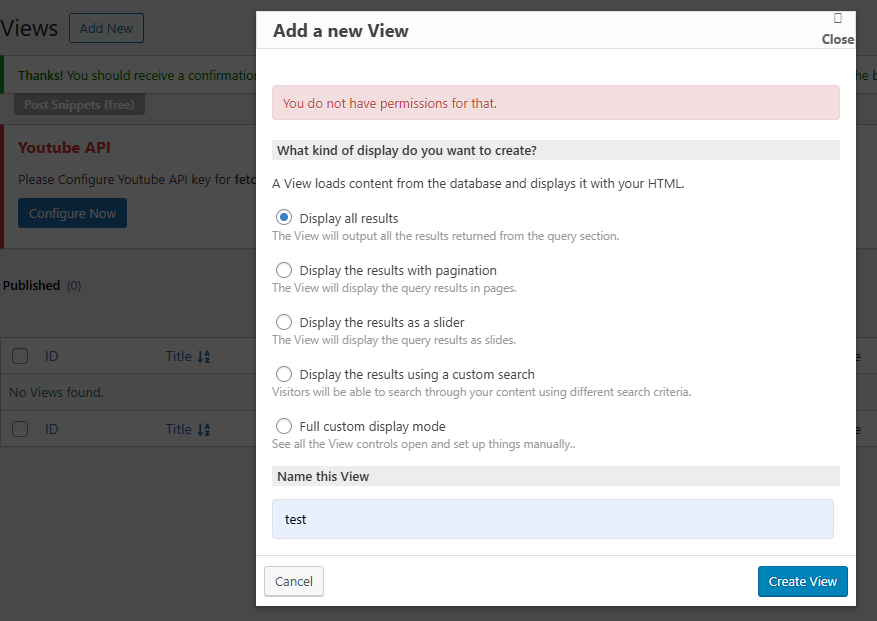Screen dimensions: 877x621
Task: Choose Display the results with pagination
Action: coord(284,270)
